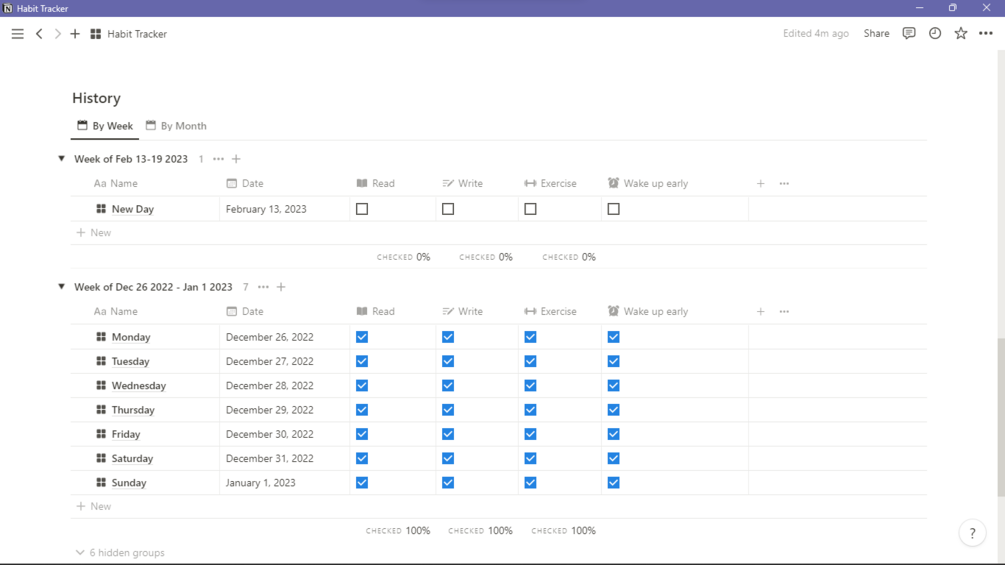Uncheck Sunday's Wake up early checkbox

pos(614,483)
